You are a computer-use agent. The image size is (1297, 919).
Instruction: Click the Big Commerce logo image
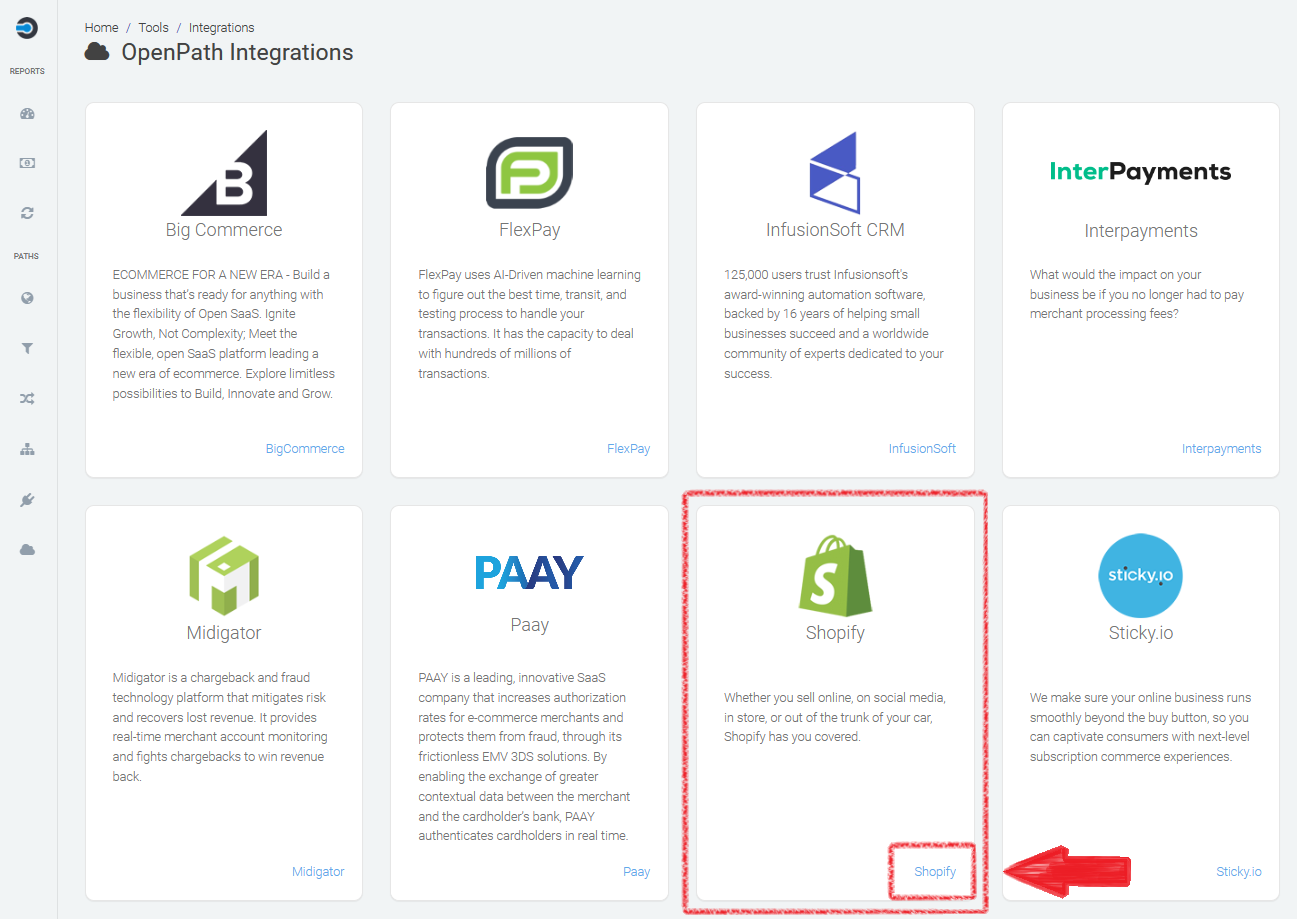[x=224, y=172]
